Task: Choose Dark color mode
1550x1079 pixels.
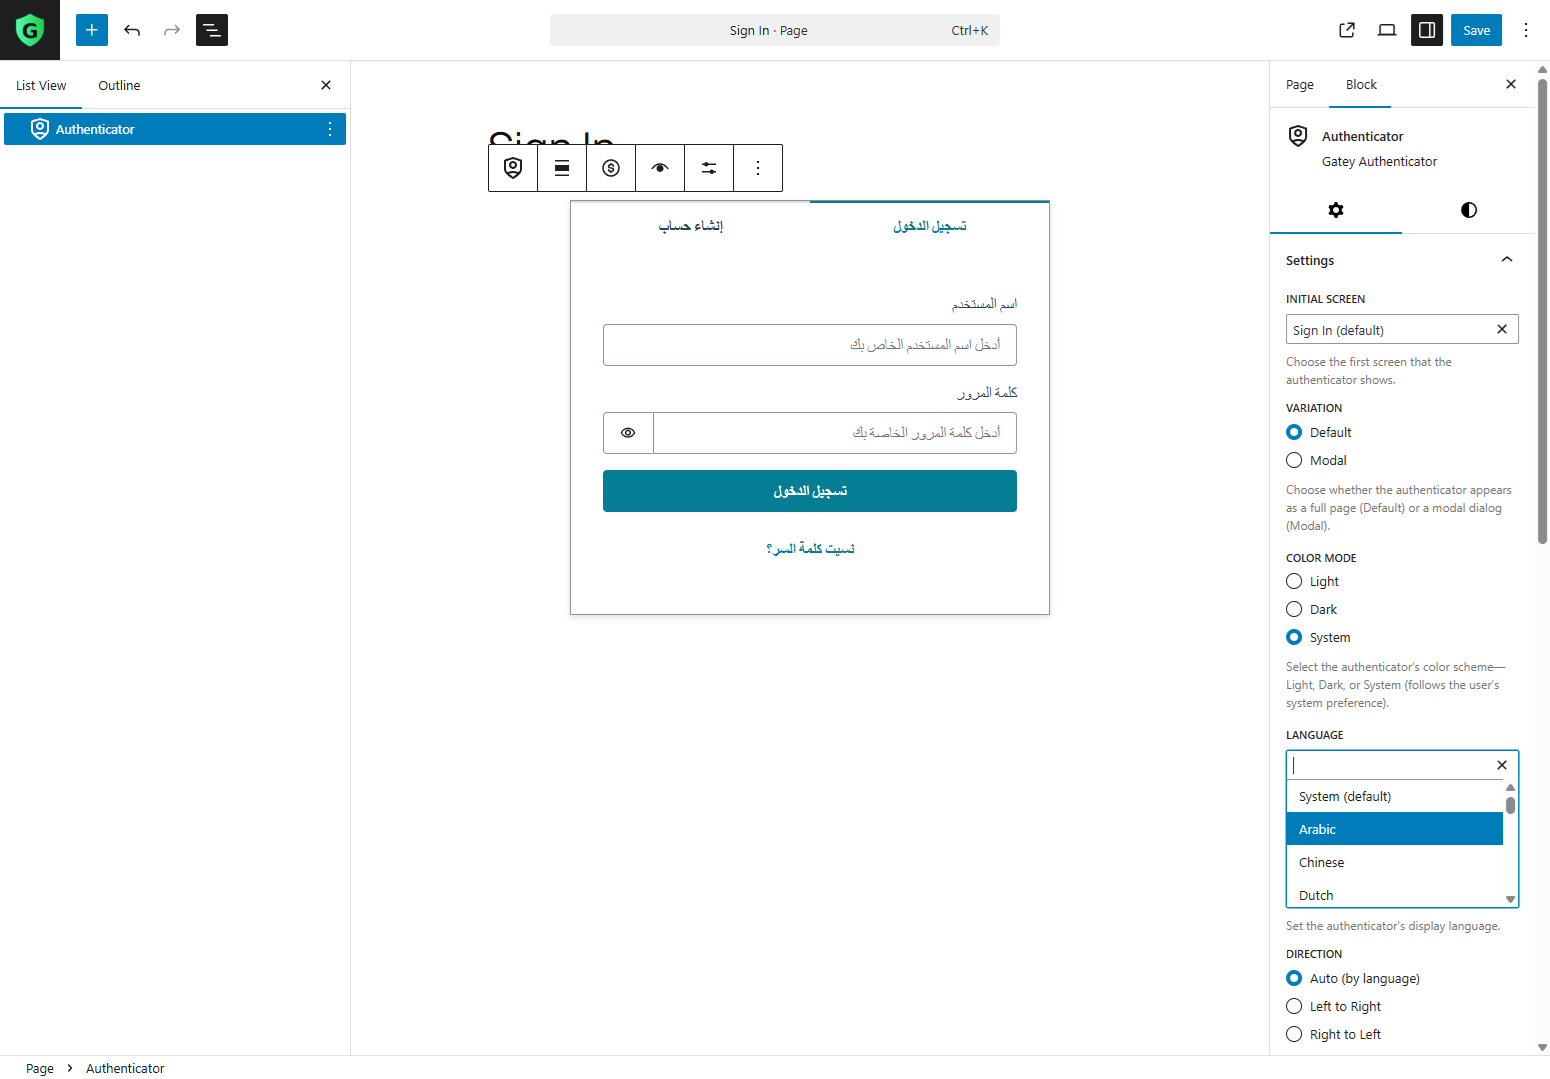Action: (1294, 609)
